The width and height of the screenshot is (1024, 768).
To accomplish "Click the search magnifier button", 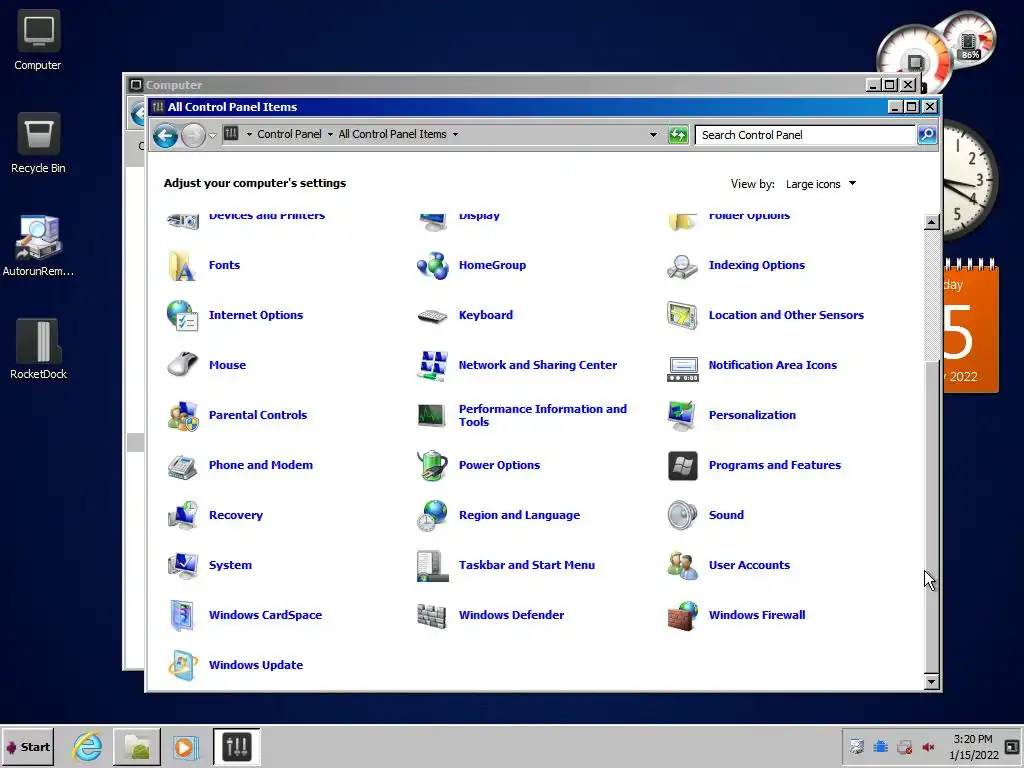I will coord(927,135).
